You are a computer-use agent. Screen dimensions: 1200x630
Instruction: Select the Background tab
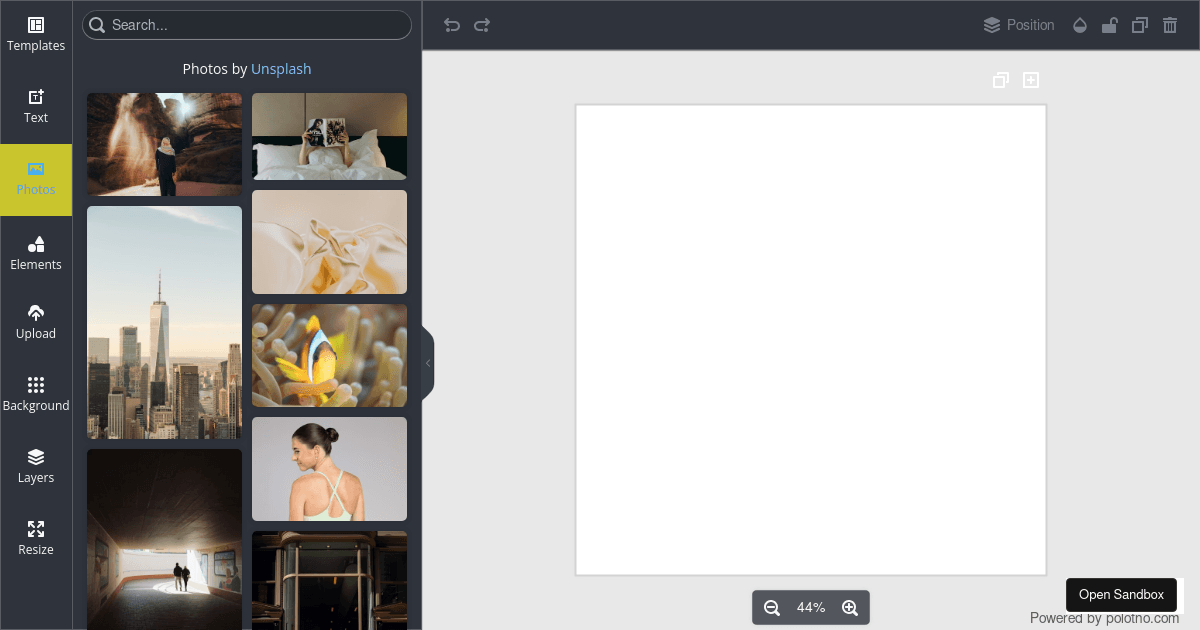point(36,395)
